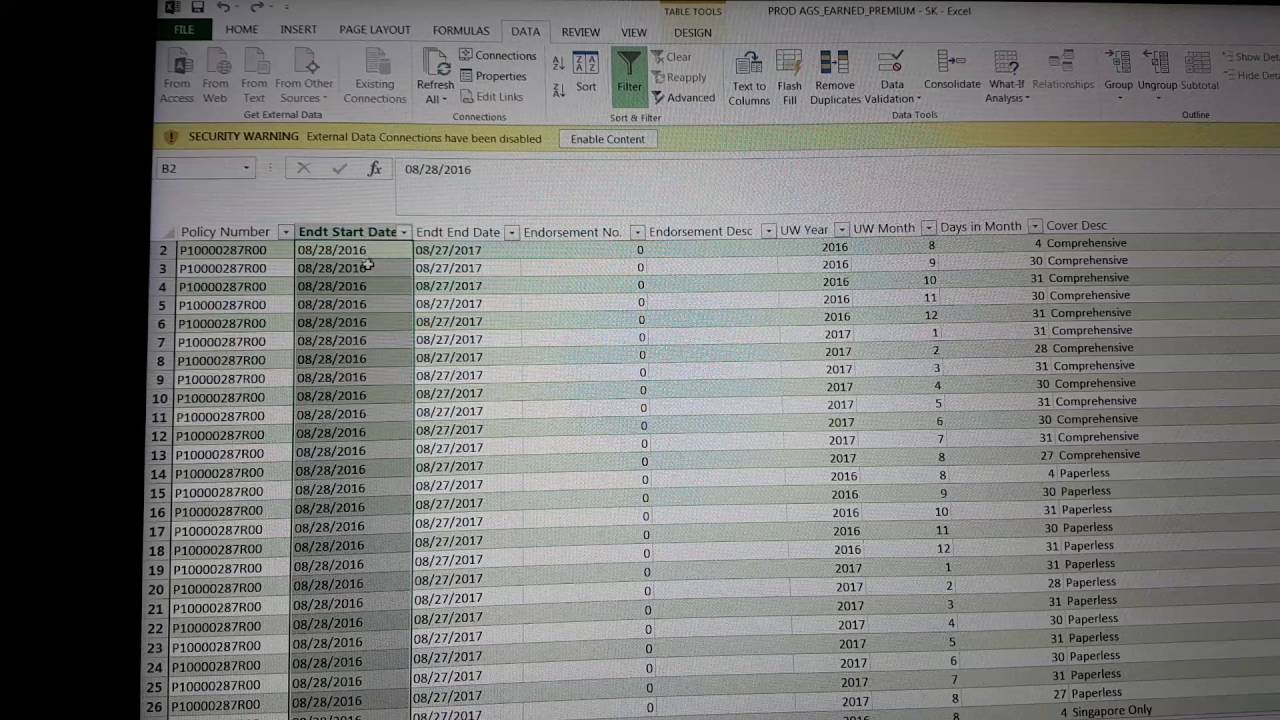Reapply the filter
The width and height of the screenshot is (1280, 720).
click(x=679, y=77)
